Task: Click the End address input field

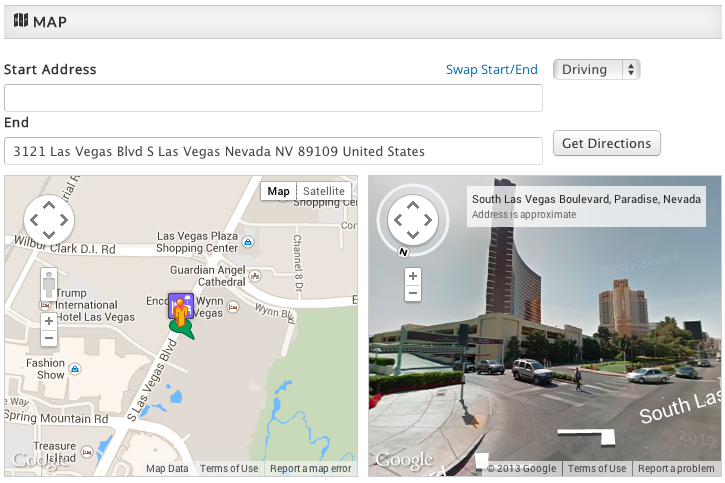Action: coord(273,151)
